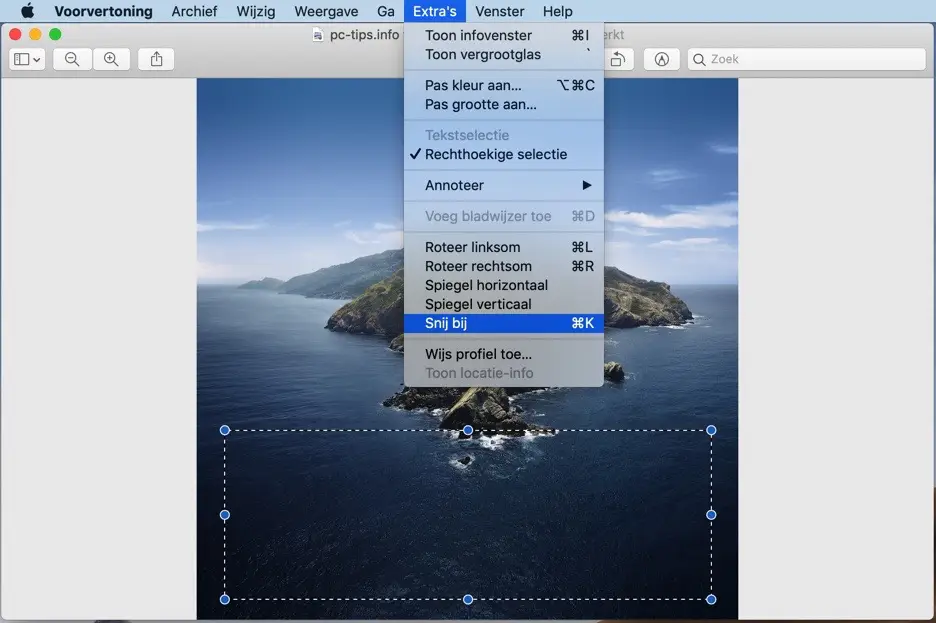This screenshot has width=936, height=623.
Task: Choose Wijs profiel toe...
Action: (504, 354)
